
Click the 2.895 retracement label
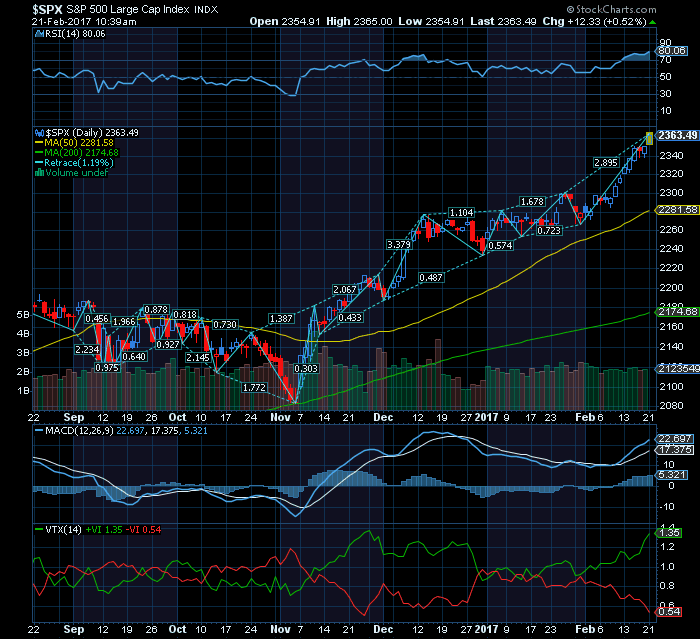606,163
